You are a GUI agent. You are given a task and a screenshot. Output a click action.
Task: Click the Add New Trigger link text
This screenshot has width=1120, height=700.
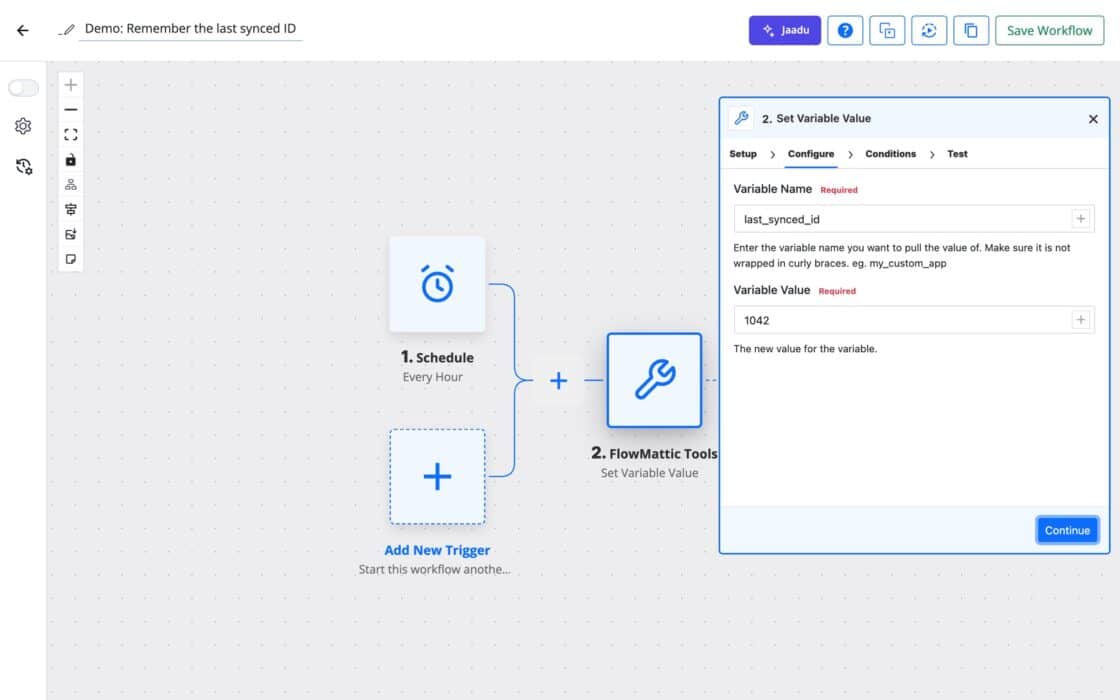[437, 550]
